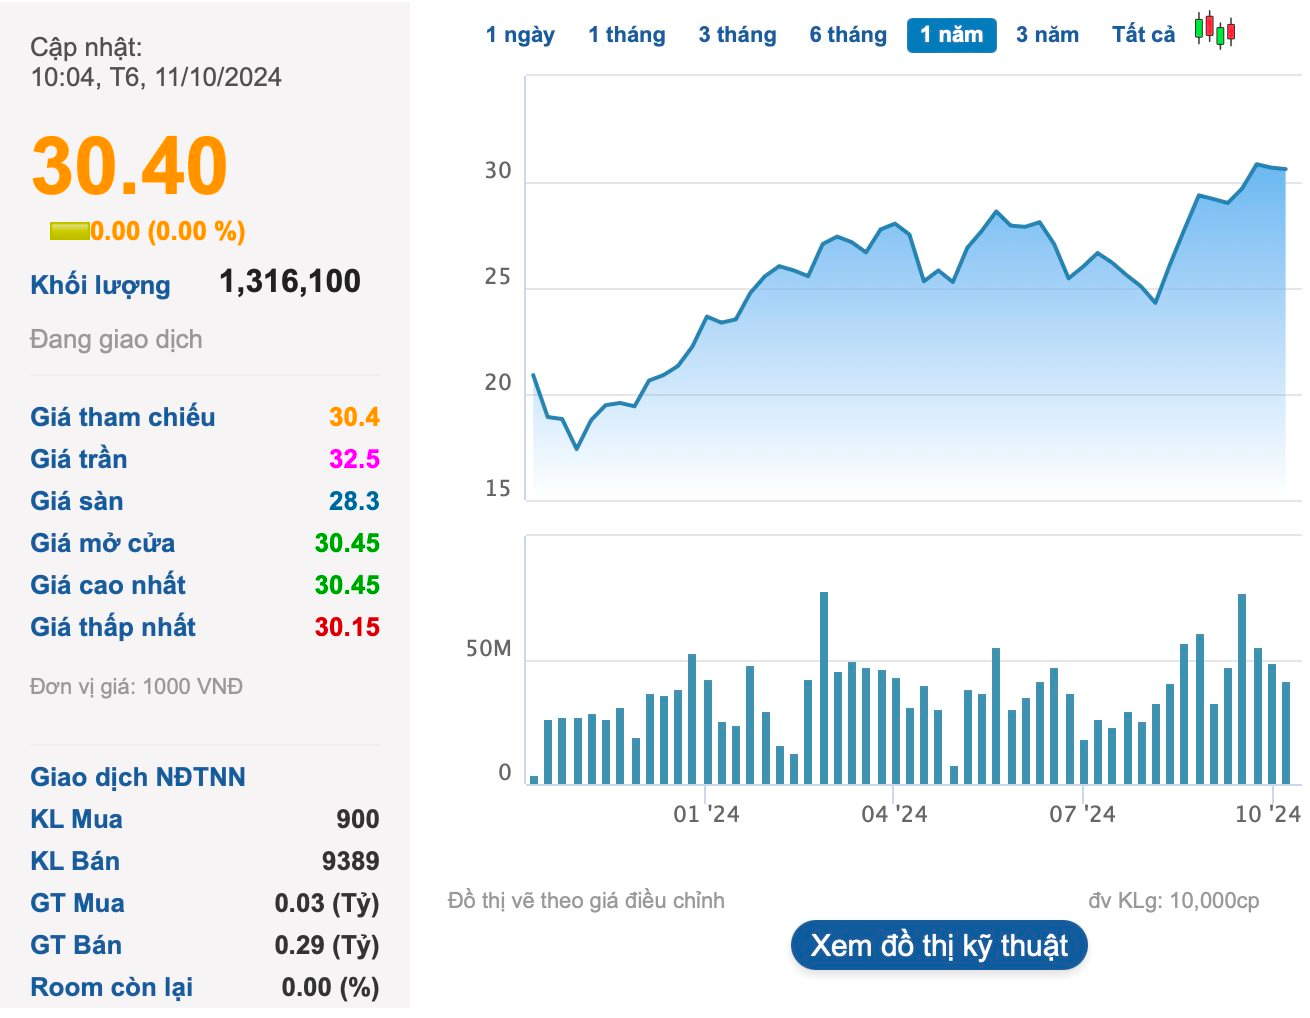The height and width of the screenshot is (1018, 1310).
Task: Open the candlestick chart icon
Action: point(1214,31)
